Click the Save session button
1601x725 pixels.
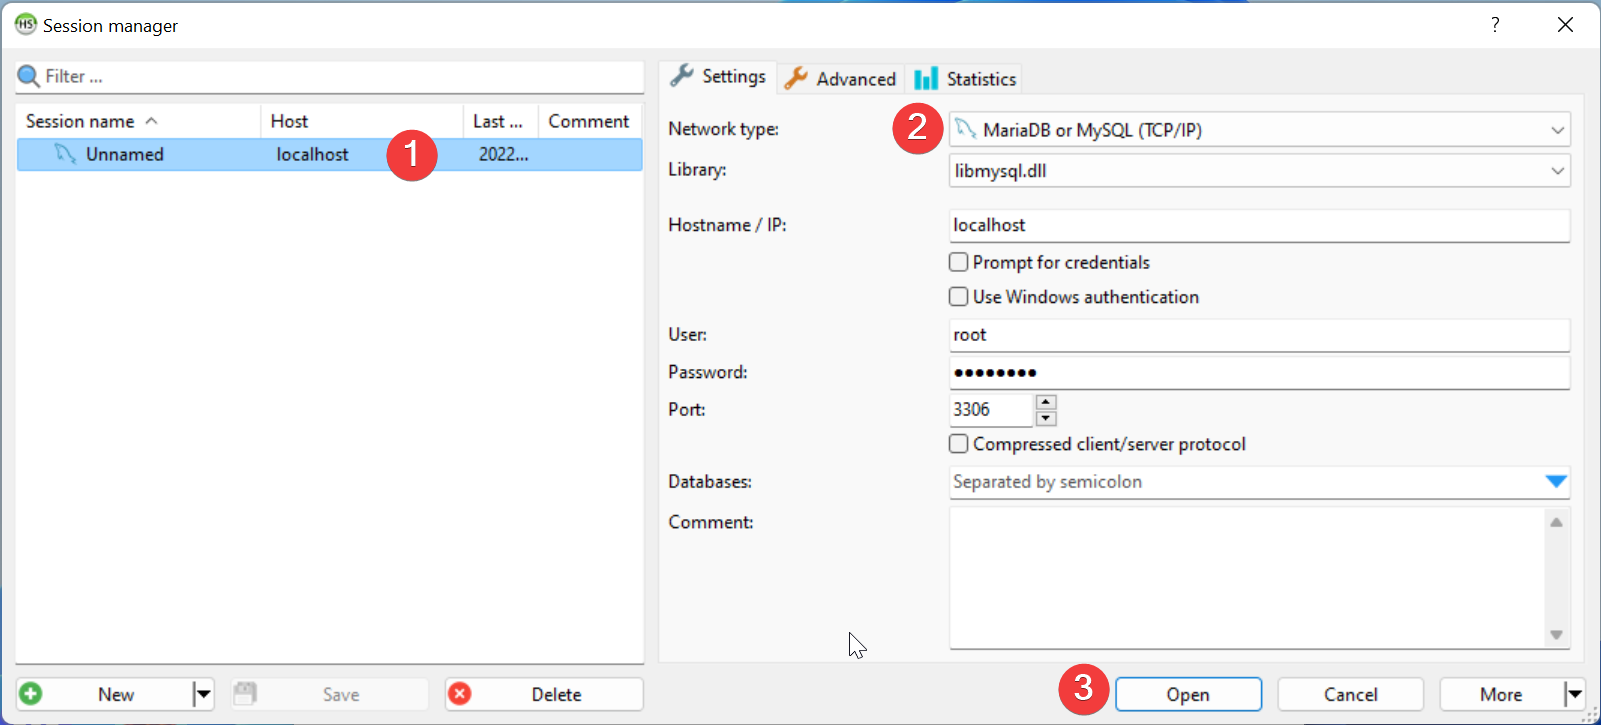pyautogui.click(x=329, y=694)
